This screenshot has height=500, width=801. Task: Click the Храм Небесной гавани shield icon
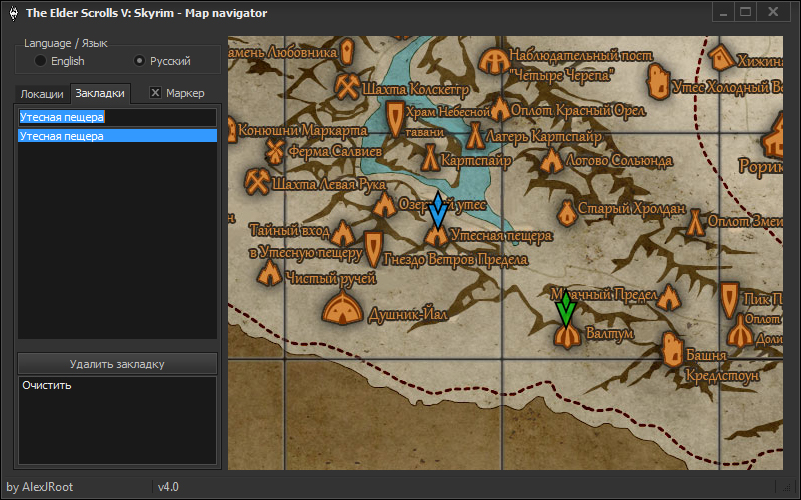tap(394, 119)
